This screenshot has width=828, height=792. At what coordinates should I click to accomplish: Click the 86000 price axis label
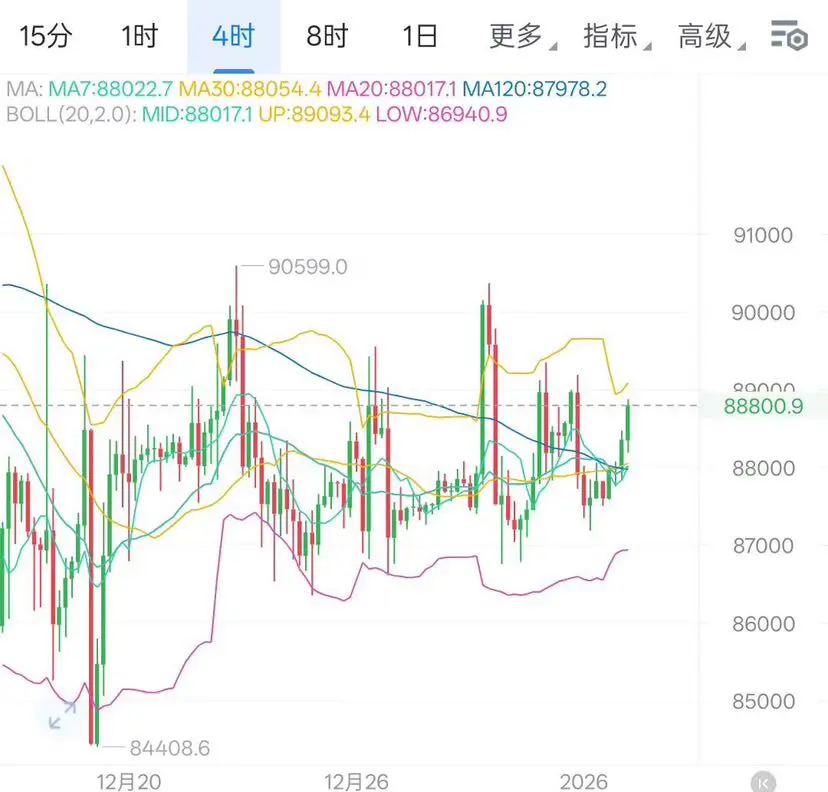pyautogui.click(x=763, y=624)
